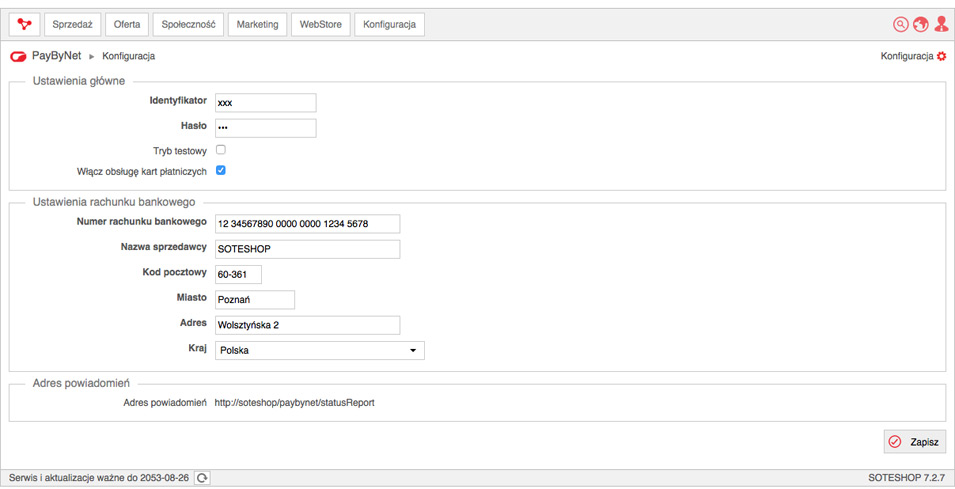Click the 'Serwis i aktualizacje ważne do 2053-08-26' text
The height and width of the screenshot is (489, 955).
pos(99,478)
